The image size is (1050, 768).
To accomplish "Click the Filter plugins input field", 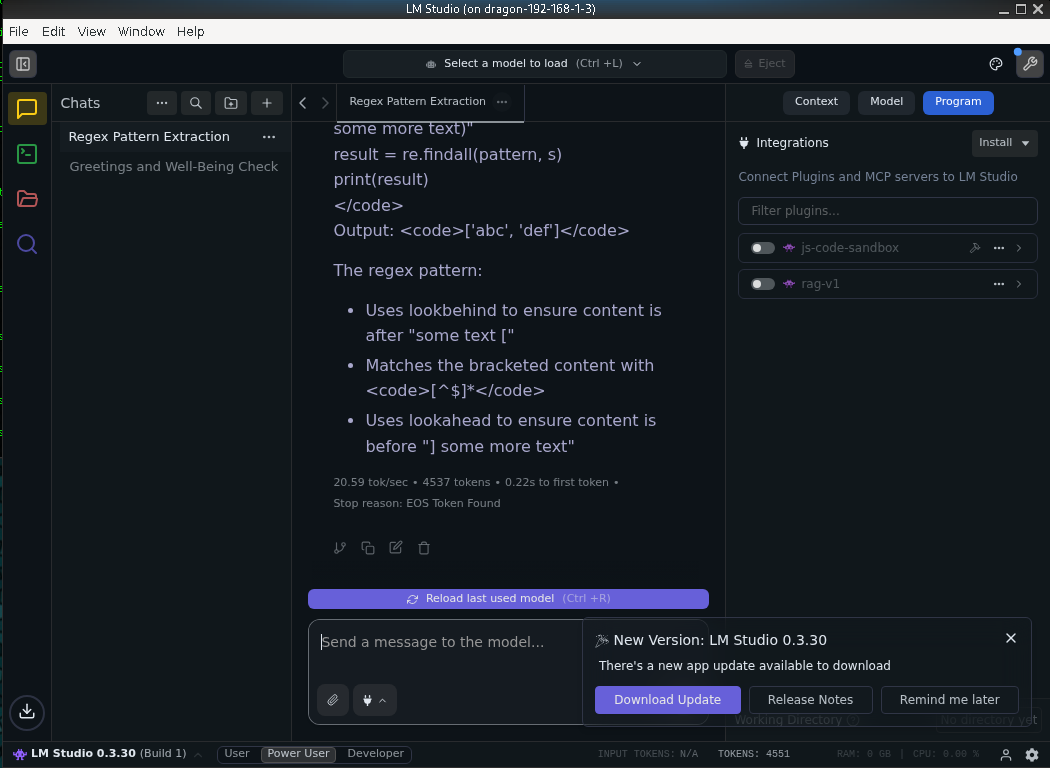I will click(x=887, y=211).
